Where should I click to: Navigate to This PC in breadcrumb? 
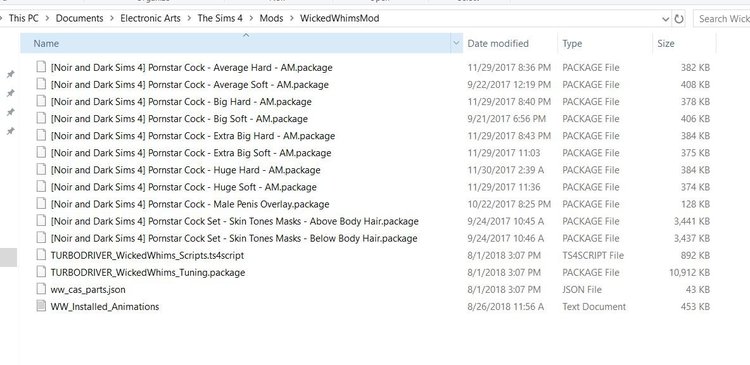23,19
